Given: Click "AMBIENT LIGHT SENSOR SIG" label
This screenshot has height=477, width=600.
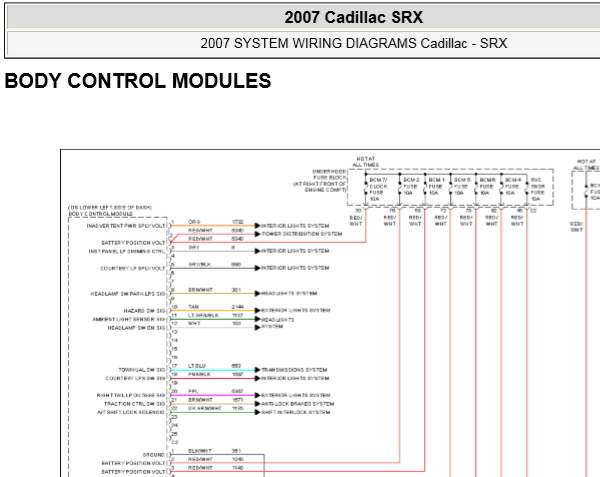Looking at the screenshot, I should click(x=129, y=319).
